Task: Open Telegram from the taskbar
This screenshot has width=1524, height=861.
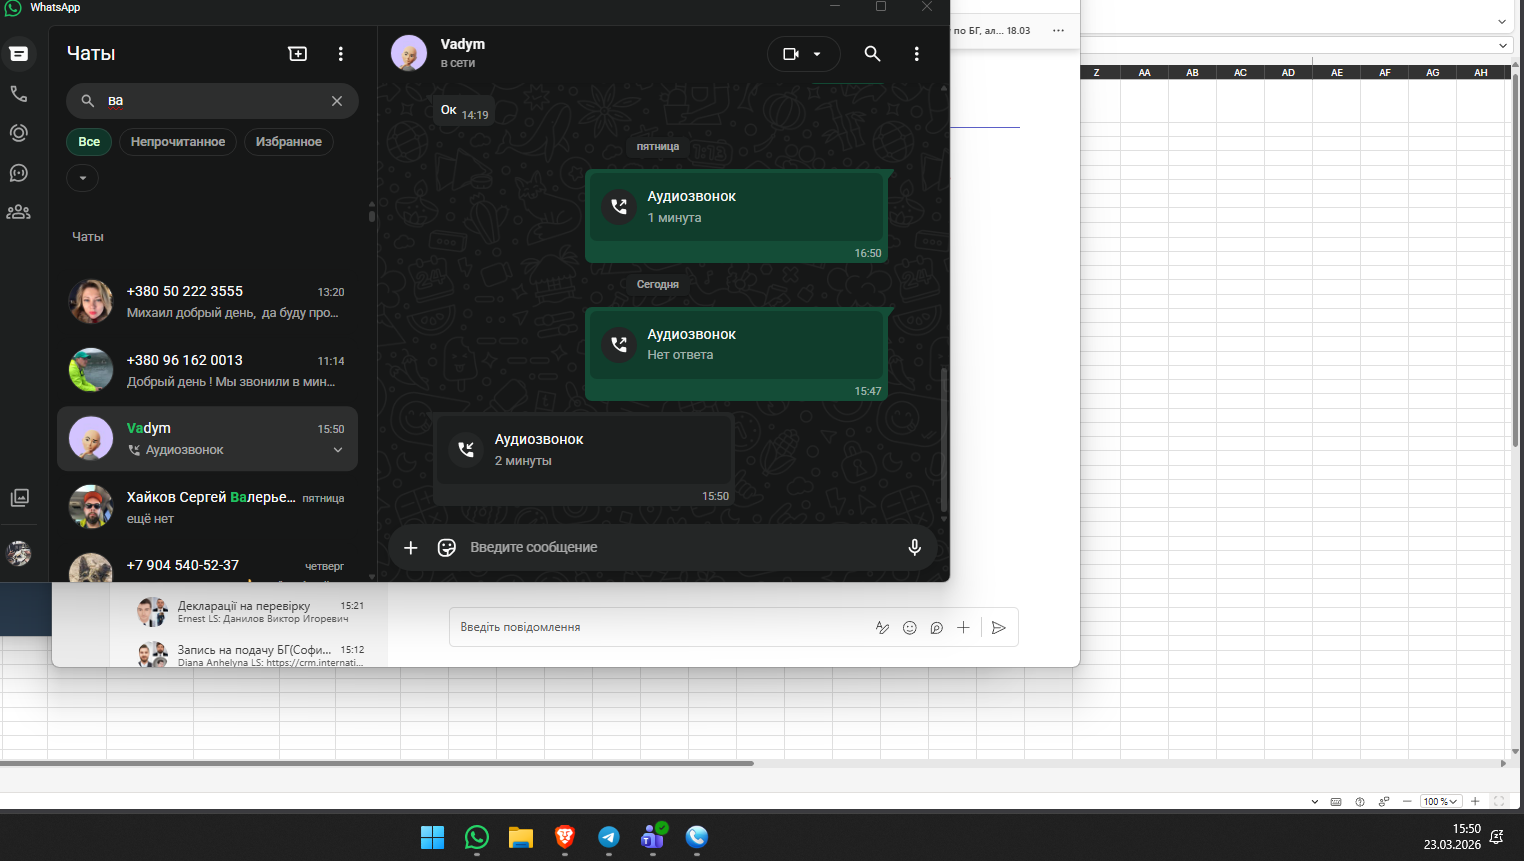Action: tap(609, 838)
